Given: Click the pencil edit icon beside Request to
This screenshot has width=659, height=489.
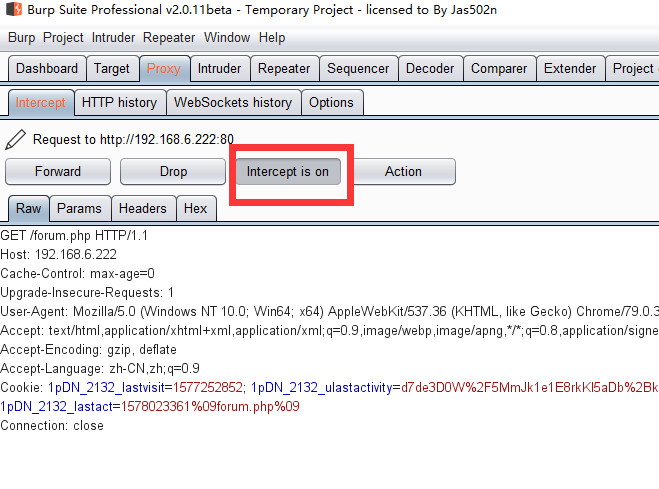Looking at the screenshot, I should click(x=15, y=139).
